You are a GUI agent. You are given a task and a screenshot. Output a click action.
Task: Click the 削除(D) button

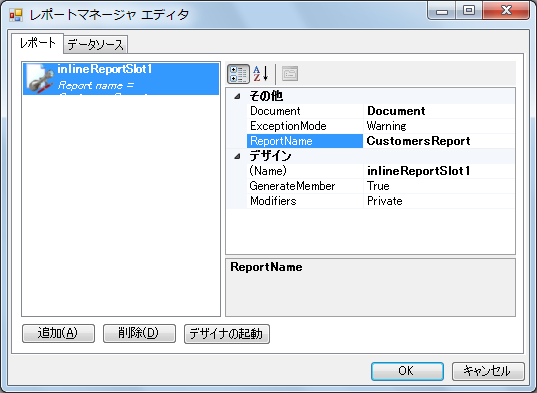[139, 333]
